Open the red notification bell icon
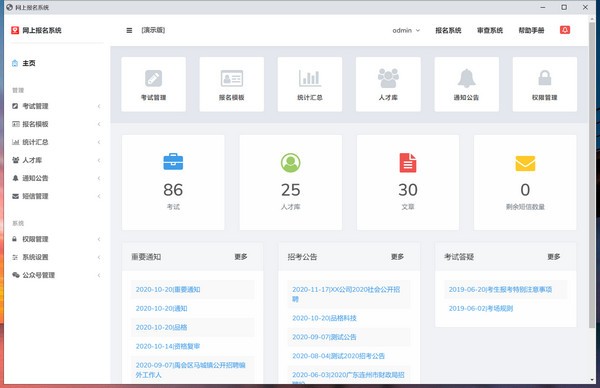 coord(565,30)
